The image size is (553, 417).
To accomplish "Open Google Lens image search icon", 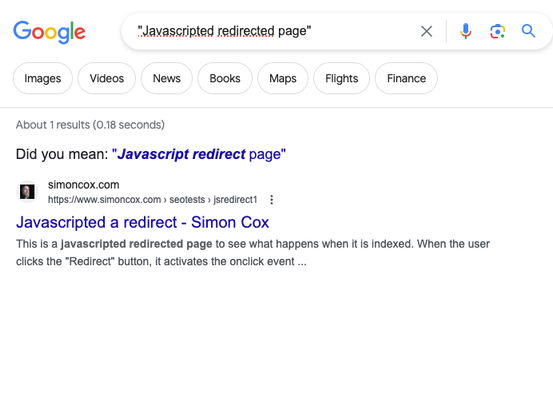I will 498,31.
